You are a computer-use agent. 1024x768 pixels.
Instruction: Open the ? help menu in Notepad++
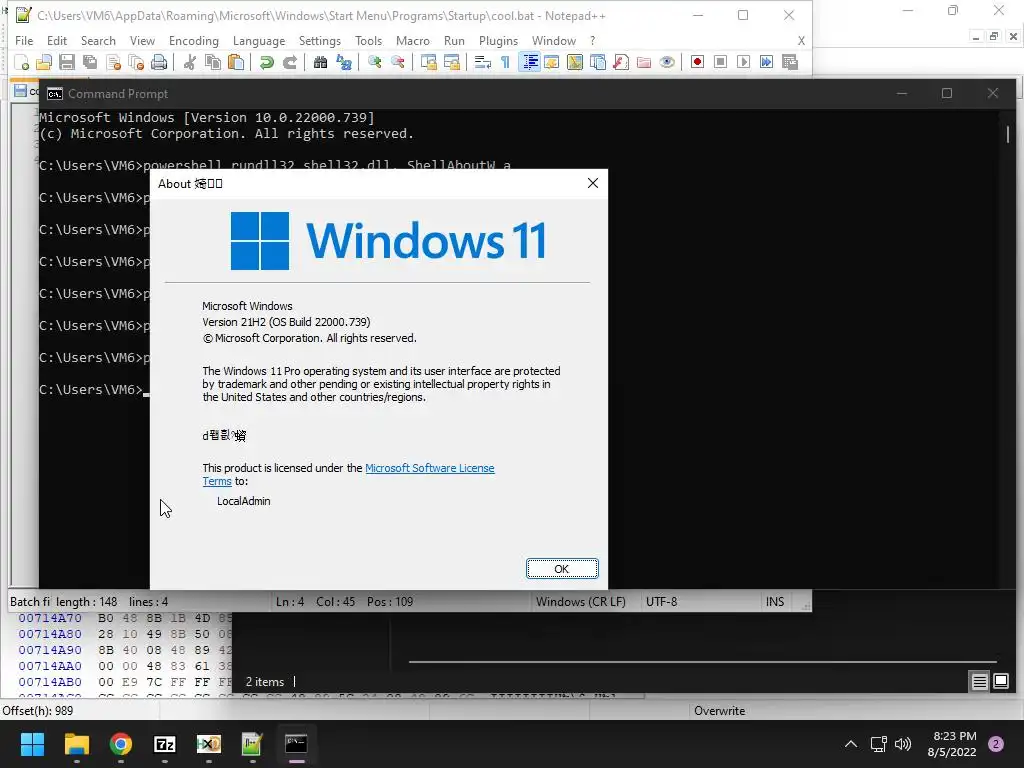[x=592, y=40]
